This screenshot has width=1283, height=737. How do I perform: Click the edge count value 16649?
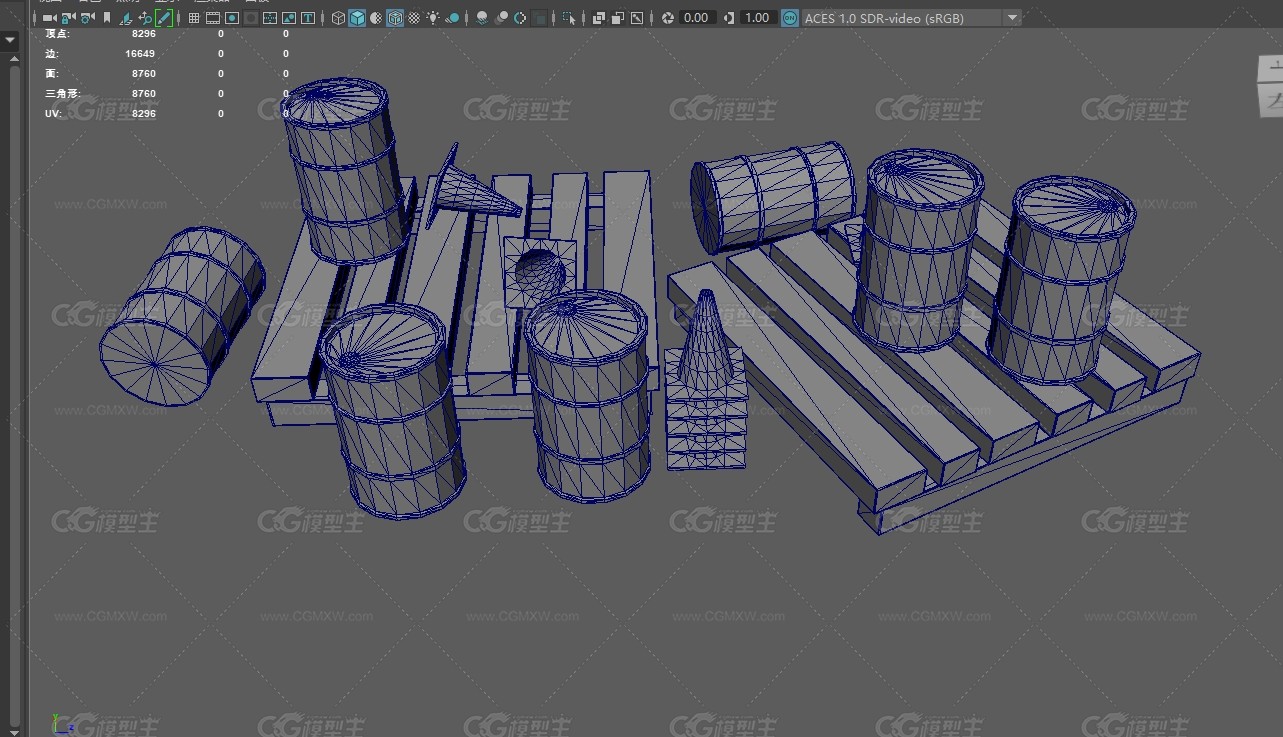coord(140,54)
